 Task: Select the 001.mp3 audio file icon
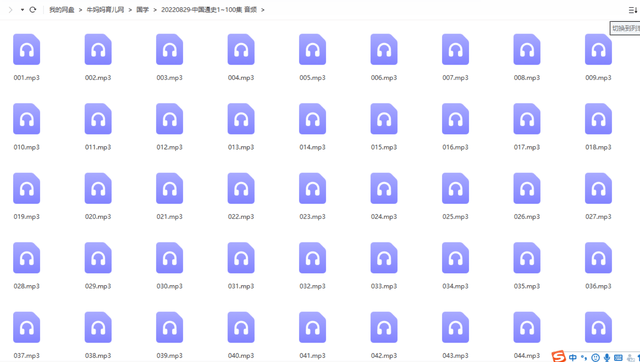(27, 49)
